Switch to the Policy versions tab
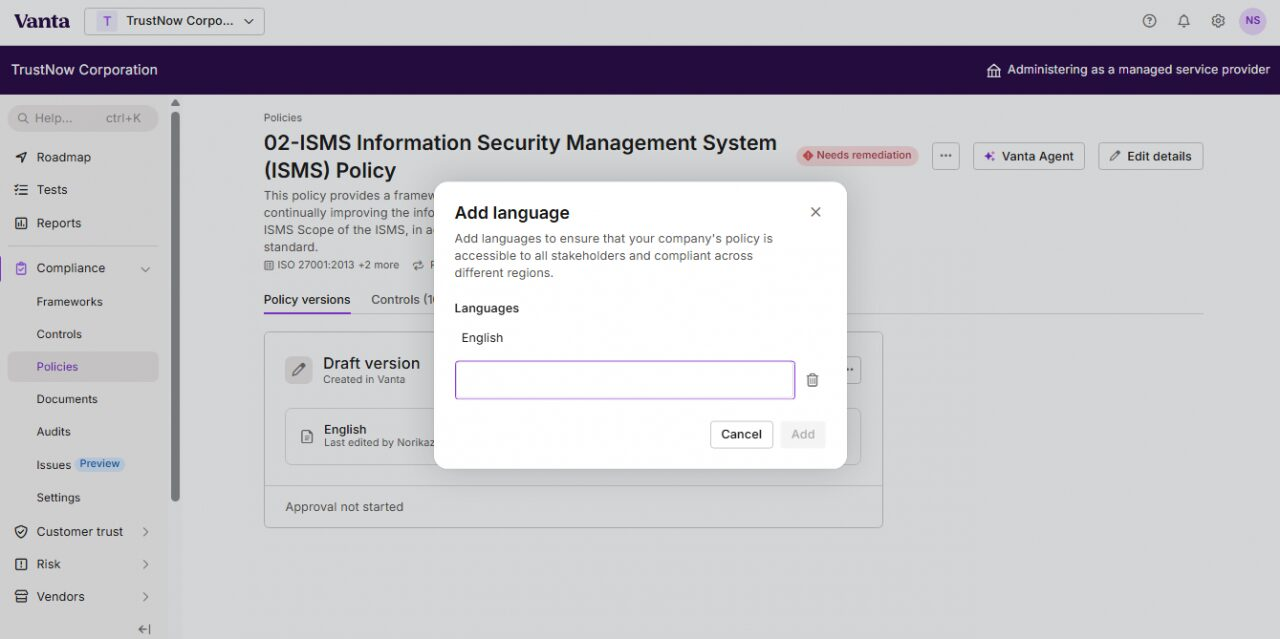The image size is (1280, 639). 307,300
